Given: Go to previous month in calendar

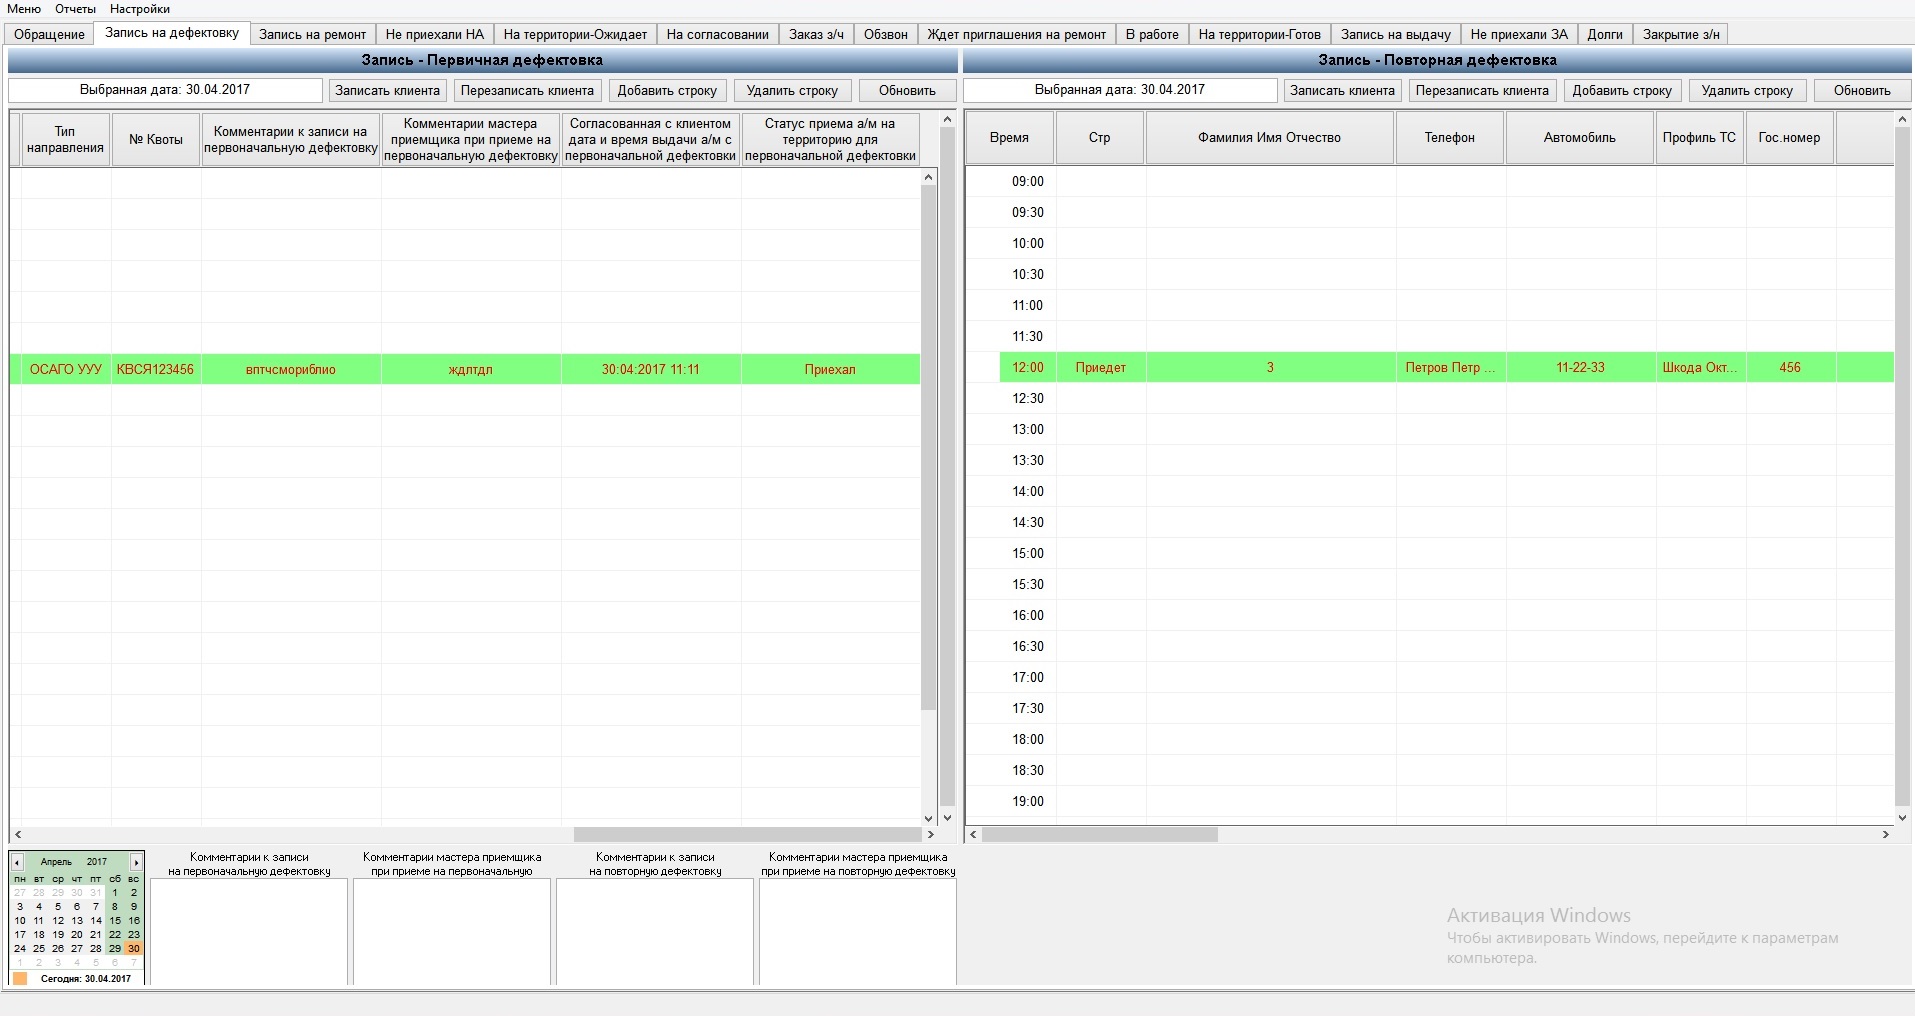Looking at the screenshot, I should pyautogui.click(x=17, y=862).
